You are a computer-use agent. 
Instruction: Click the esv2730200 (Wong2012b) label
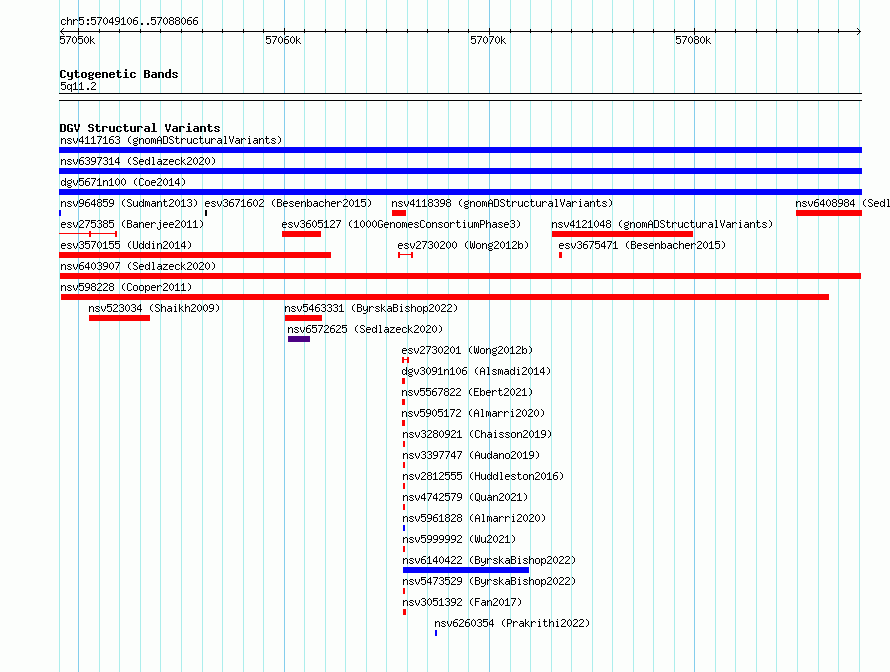[x=463, y=245]
